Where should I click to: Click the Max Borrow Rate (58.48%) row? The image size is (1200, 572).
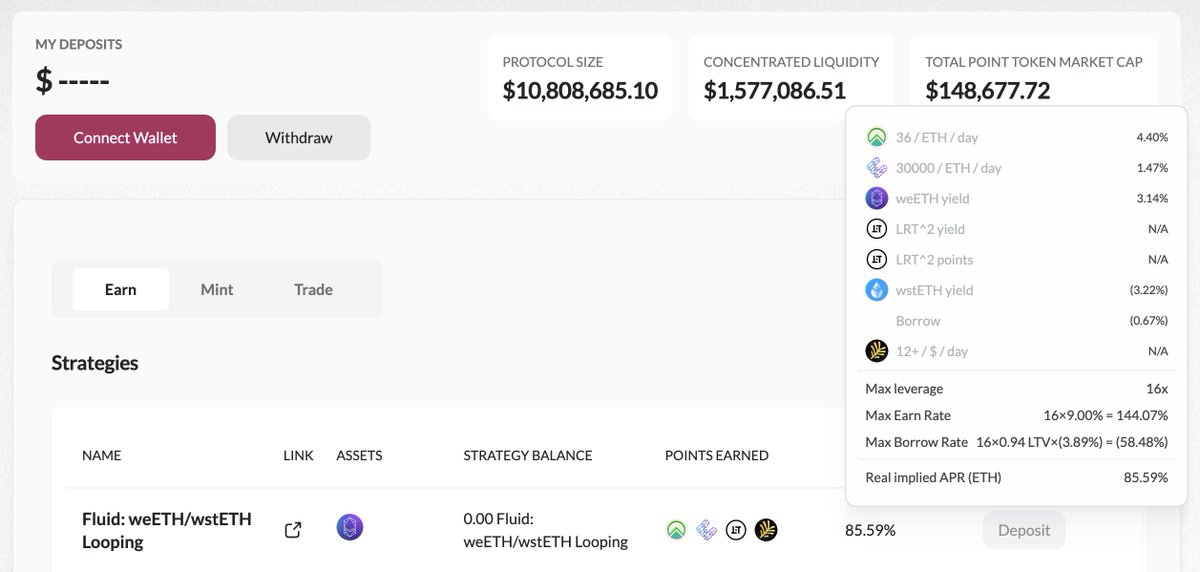(x=1016, y=441)
